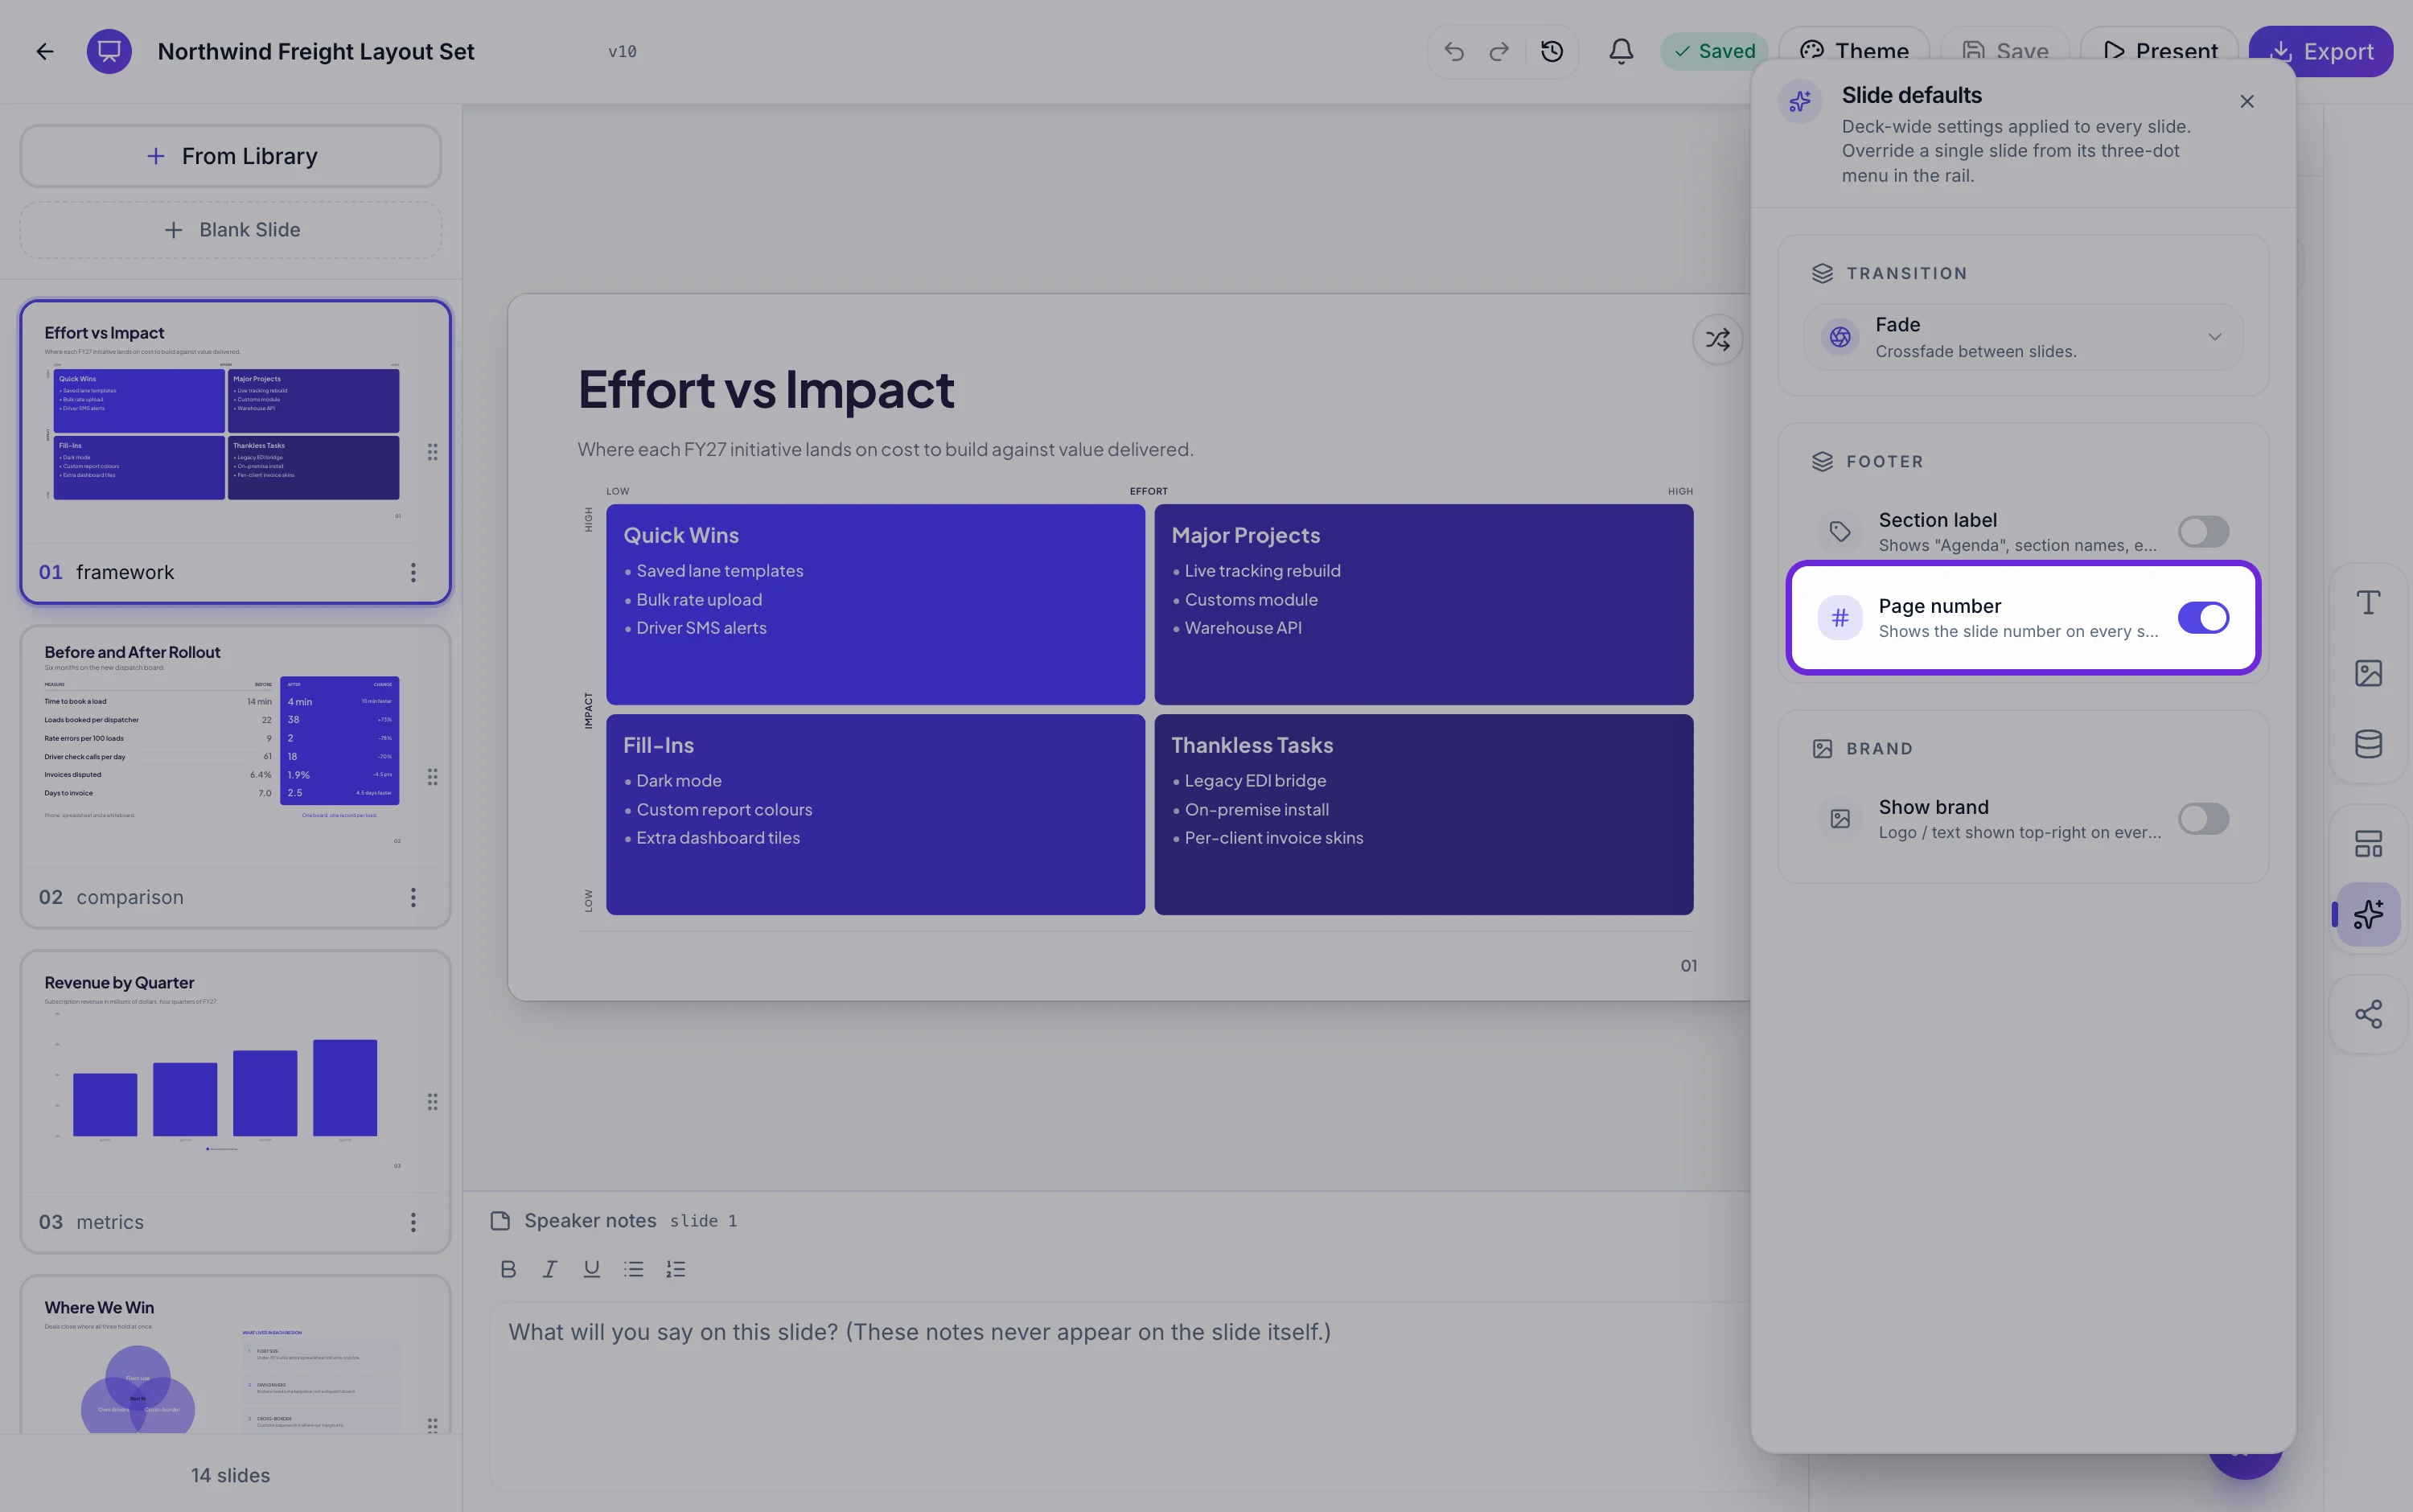This screenshot has height=1512, width=2413.
Task: Insert numbered list in speaker notes
Action: pos(676,1269)
